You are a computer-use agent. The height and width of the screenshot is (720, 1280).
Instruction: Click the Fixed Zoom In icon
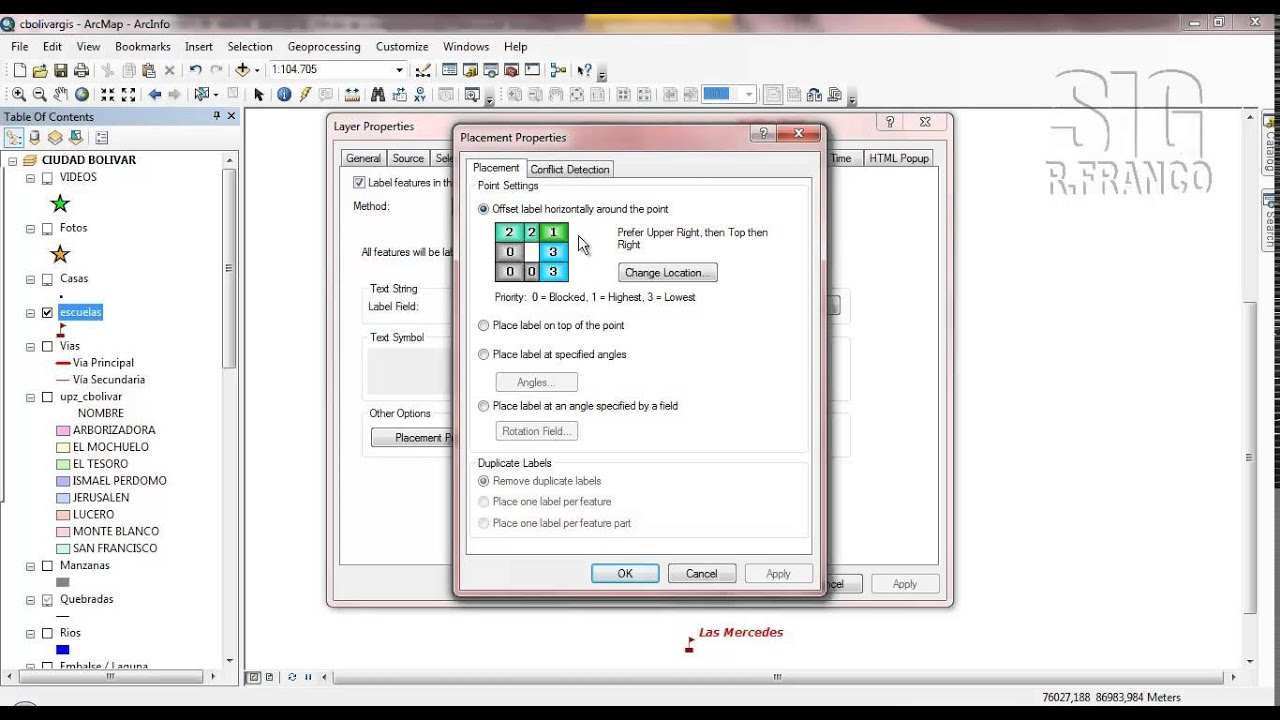108,95
